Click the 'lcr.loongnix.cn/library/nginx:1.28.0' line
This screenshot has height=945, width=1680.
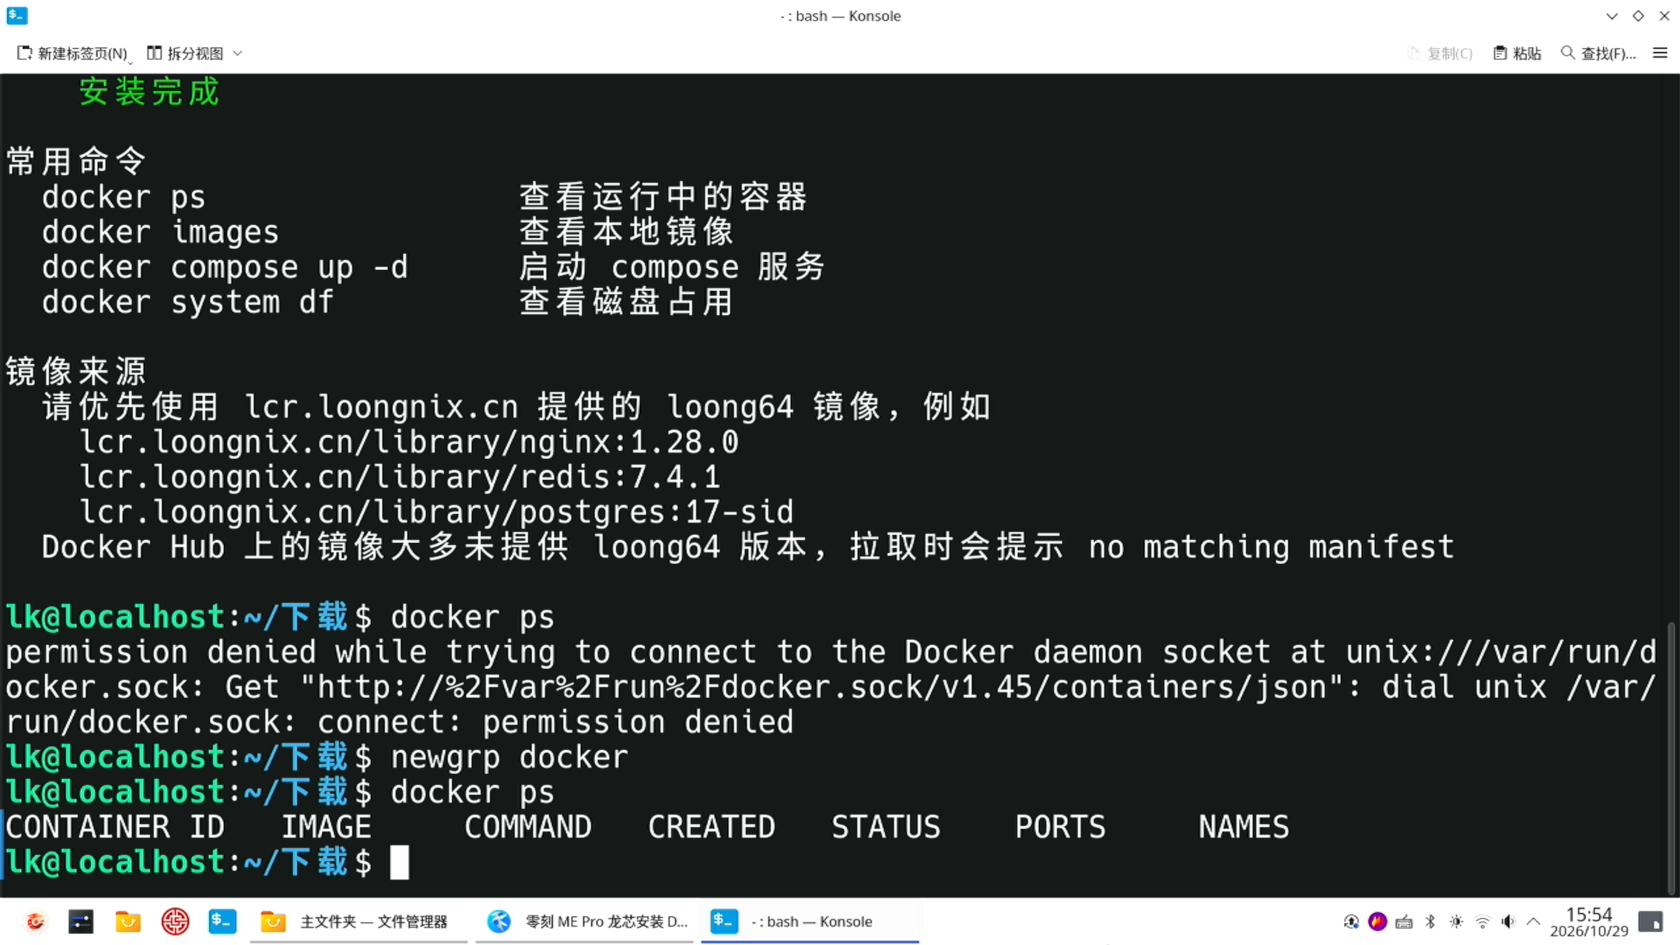409,442
